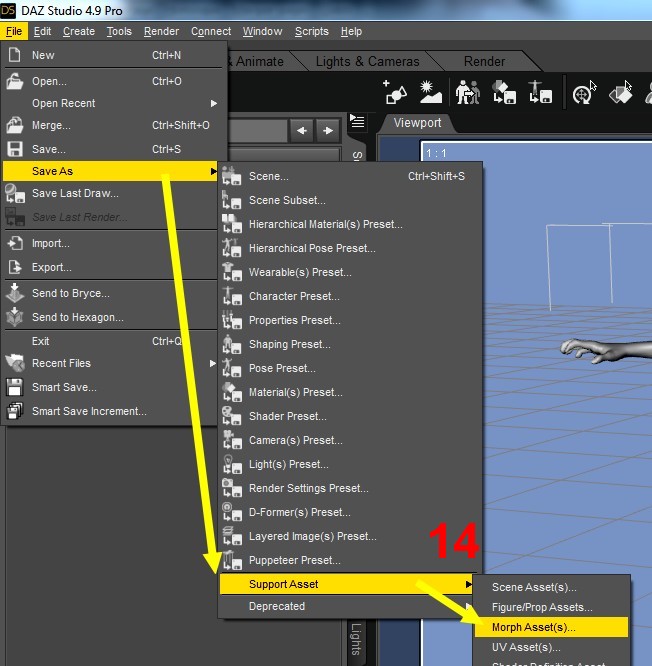Open the Scripts menu
Image resolution: width=652 pixels, height=666 pixels.
pyautogui.click(x=312, y=31)
